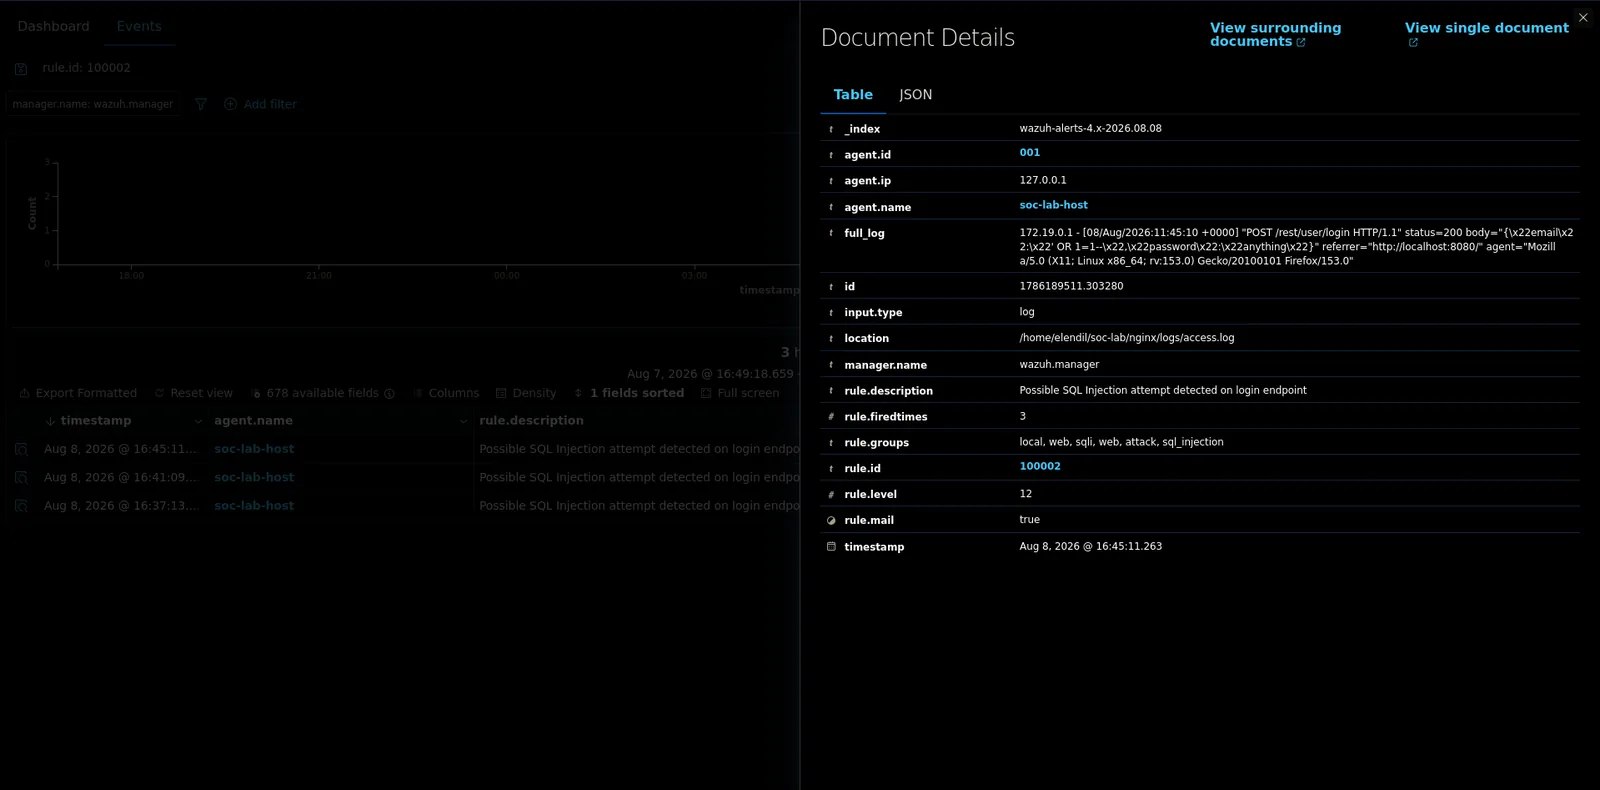Switch to the JSON tab
Screen dimensions: 1600x790
coord(916,95)
